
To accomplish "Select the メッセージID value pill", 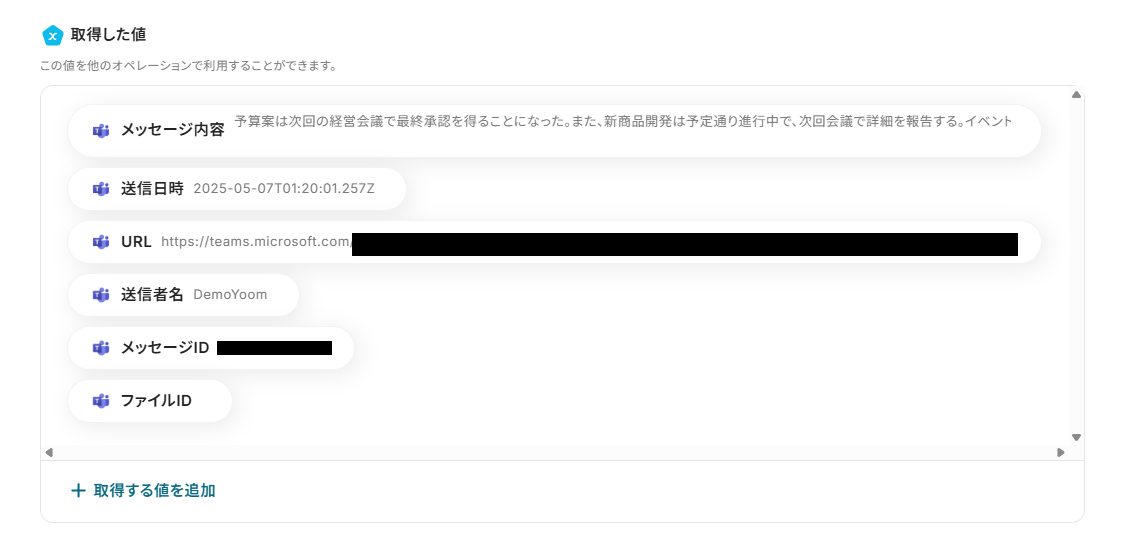I will 211,348.
